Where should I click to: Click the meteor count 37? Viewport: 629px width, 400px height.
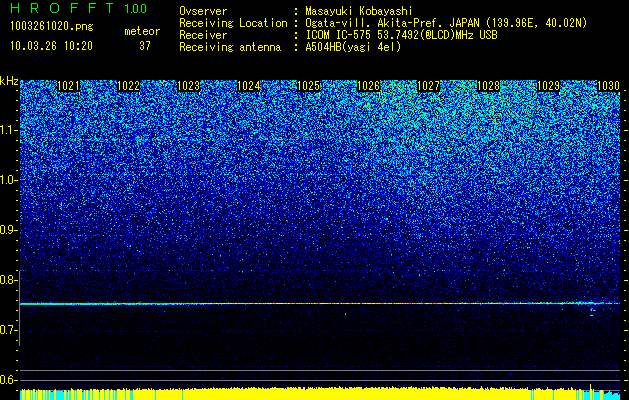pos(145,46)
